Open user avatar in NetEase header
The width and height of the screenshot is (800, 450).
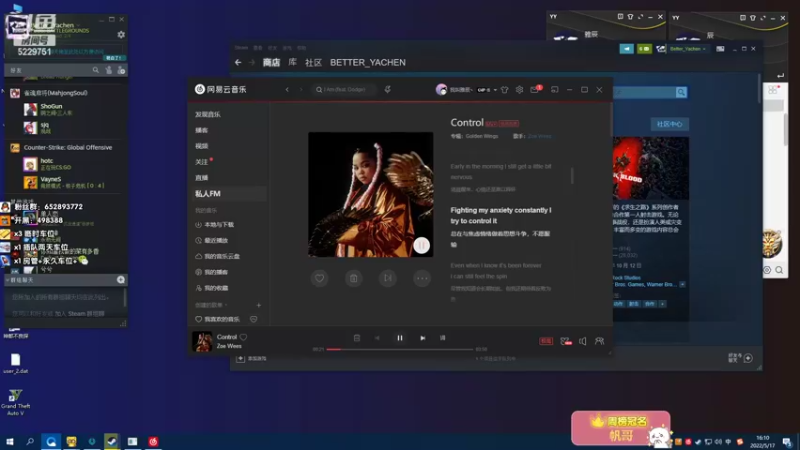coord(441,89)
